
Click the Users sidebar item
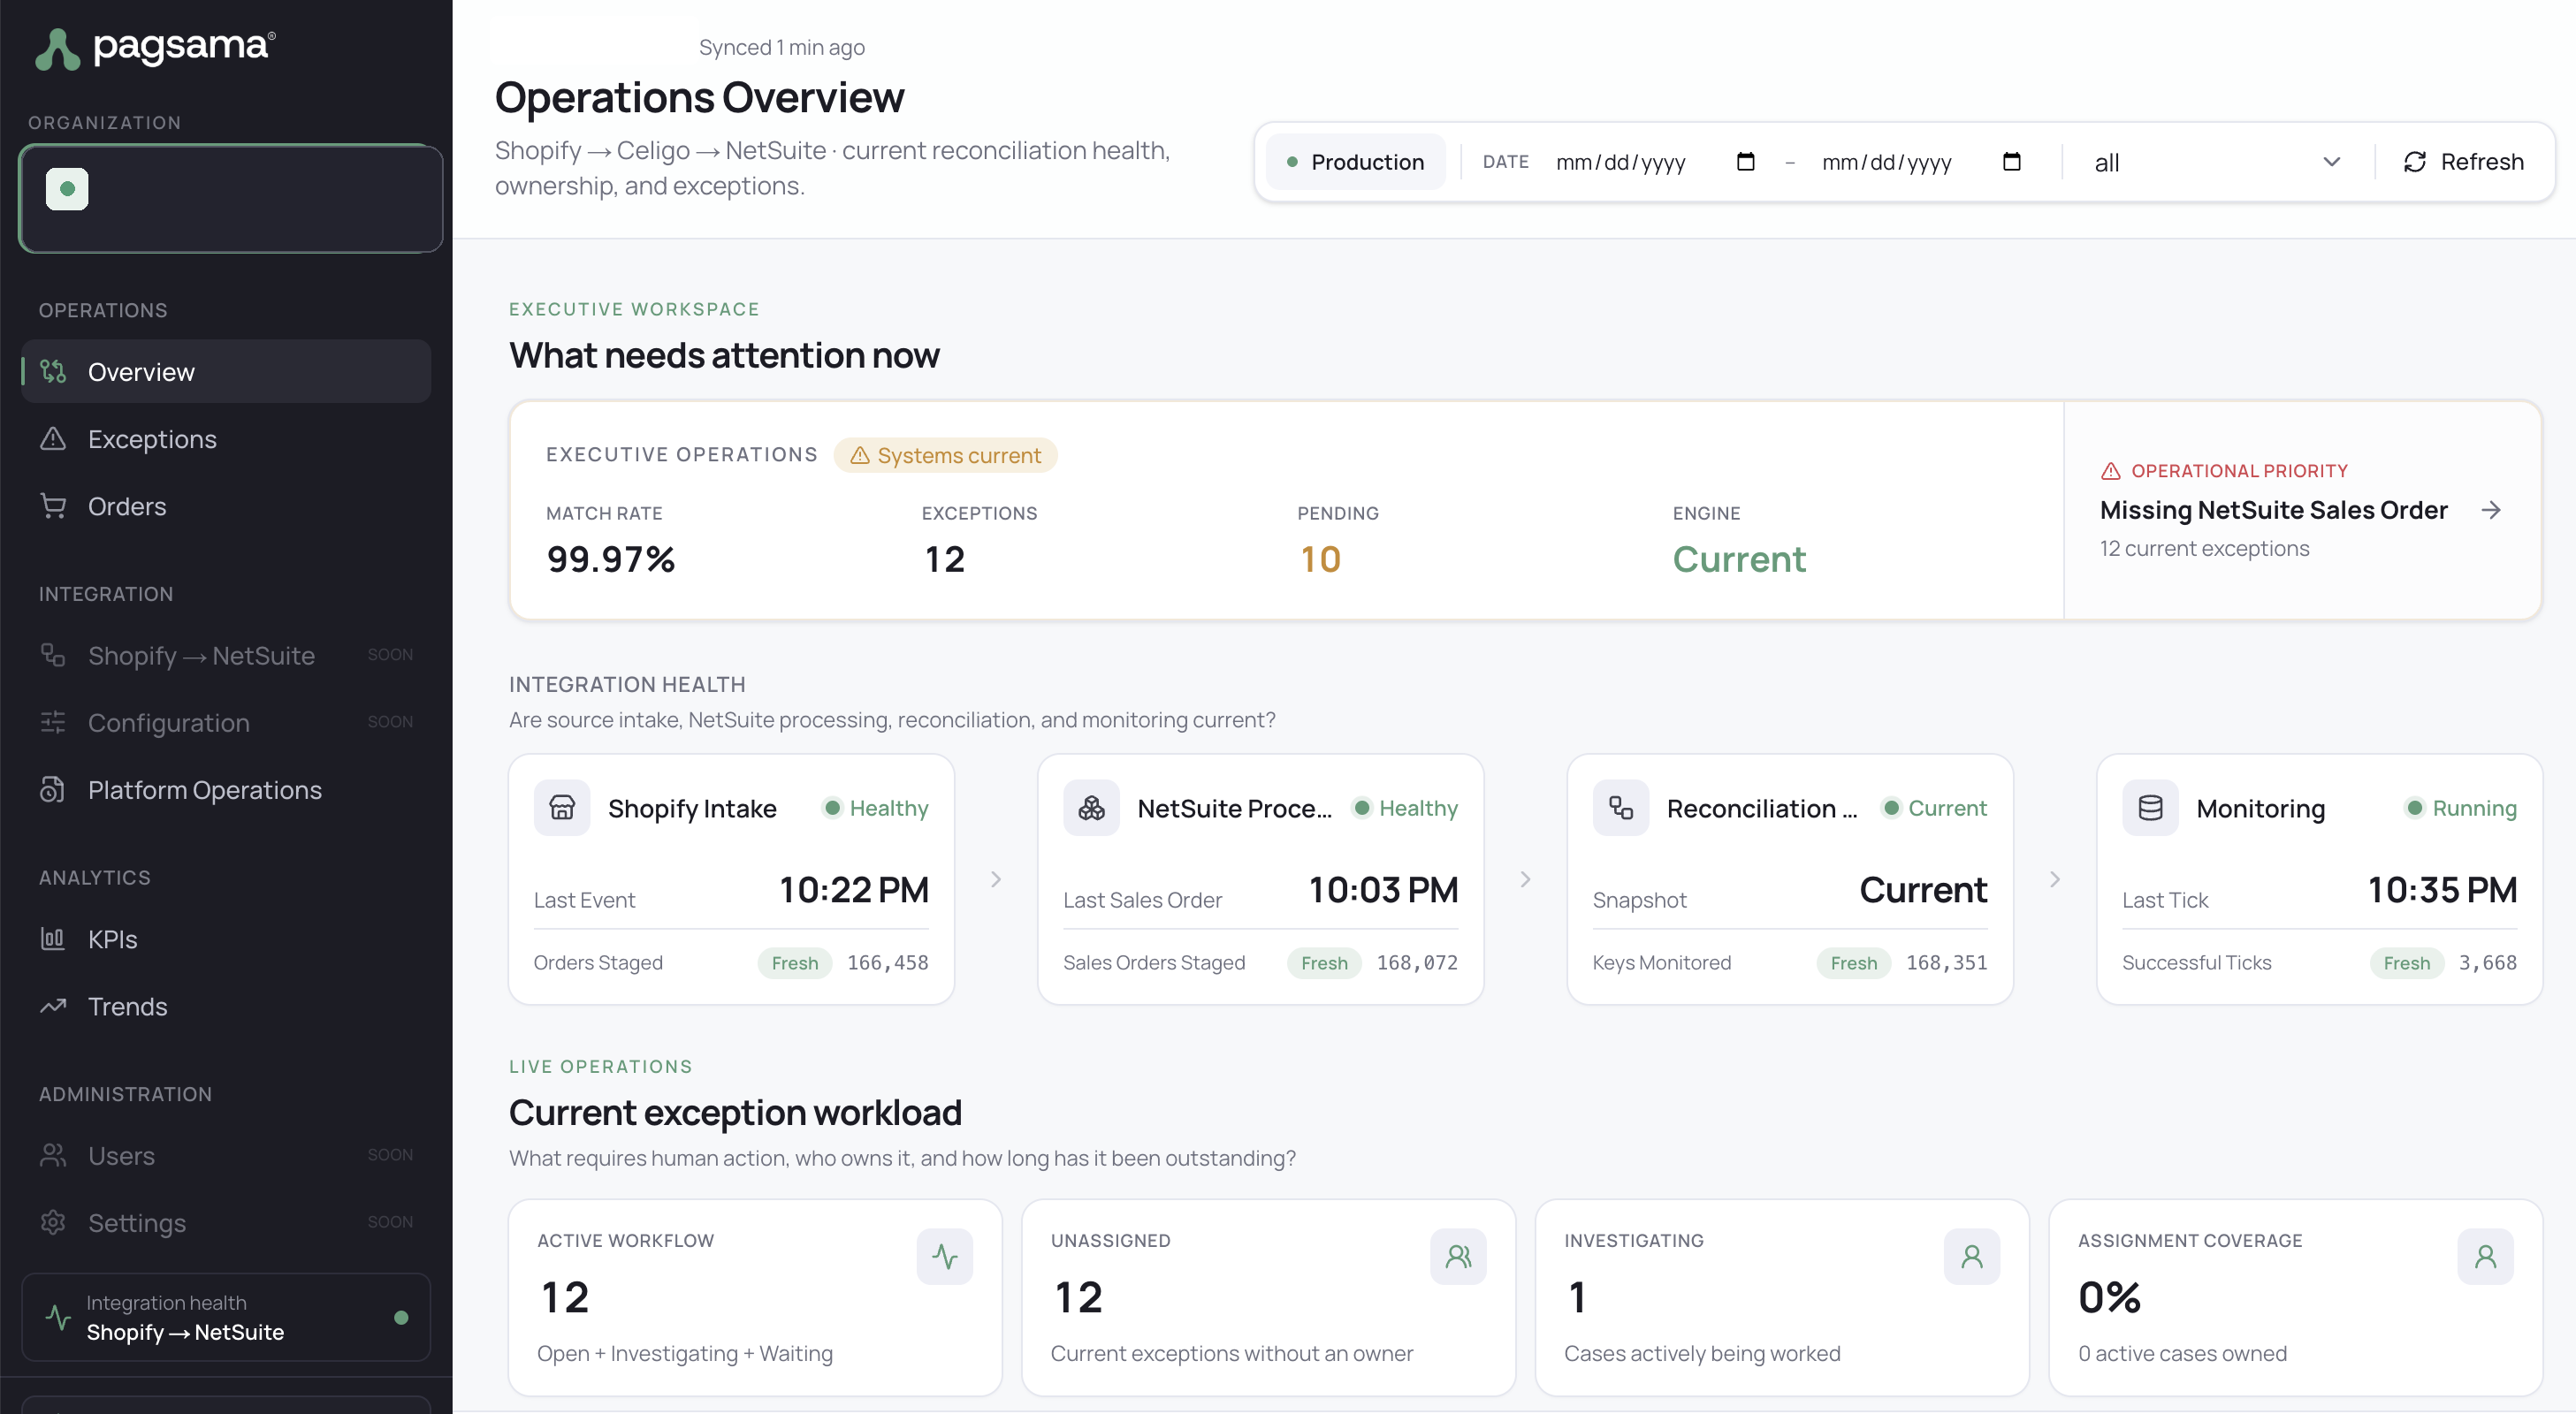tap(226, 1155)
